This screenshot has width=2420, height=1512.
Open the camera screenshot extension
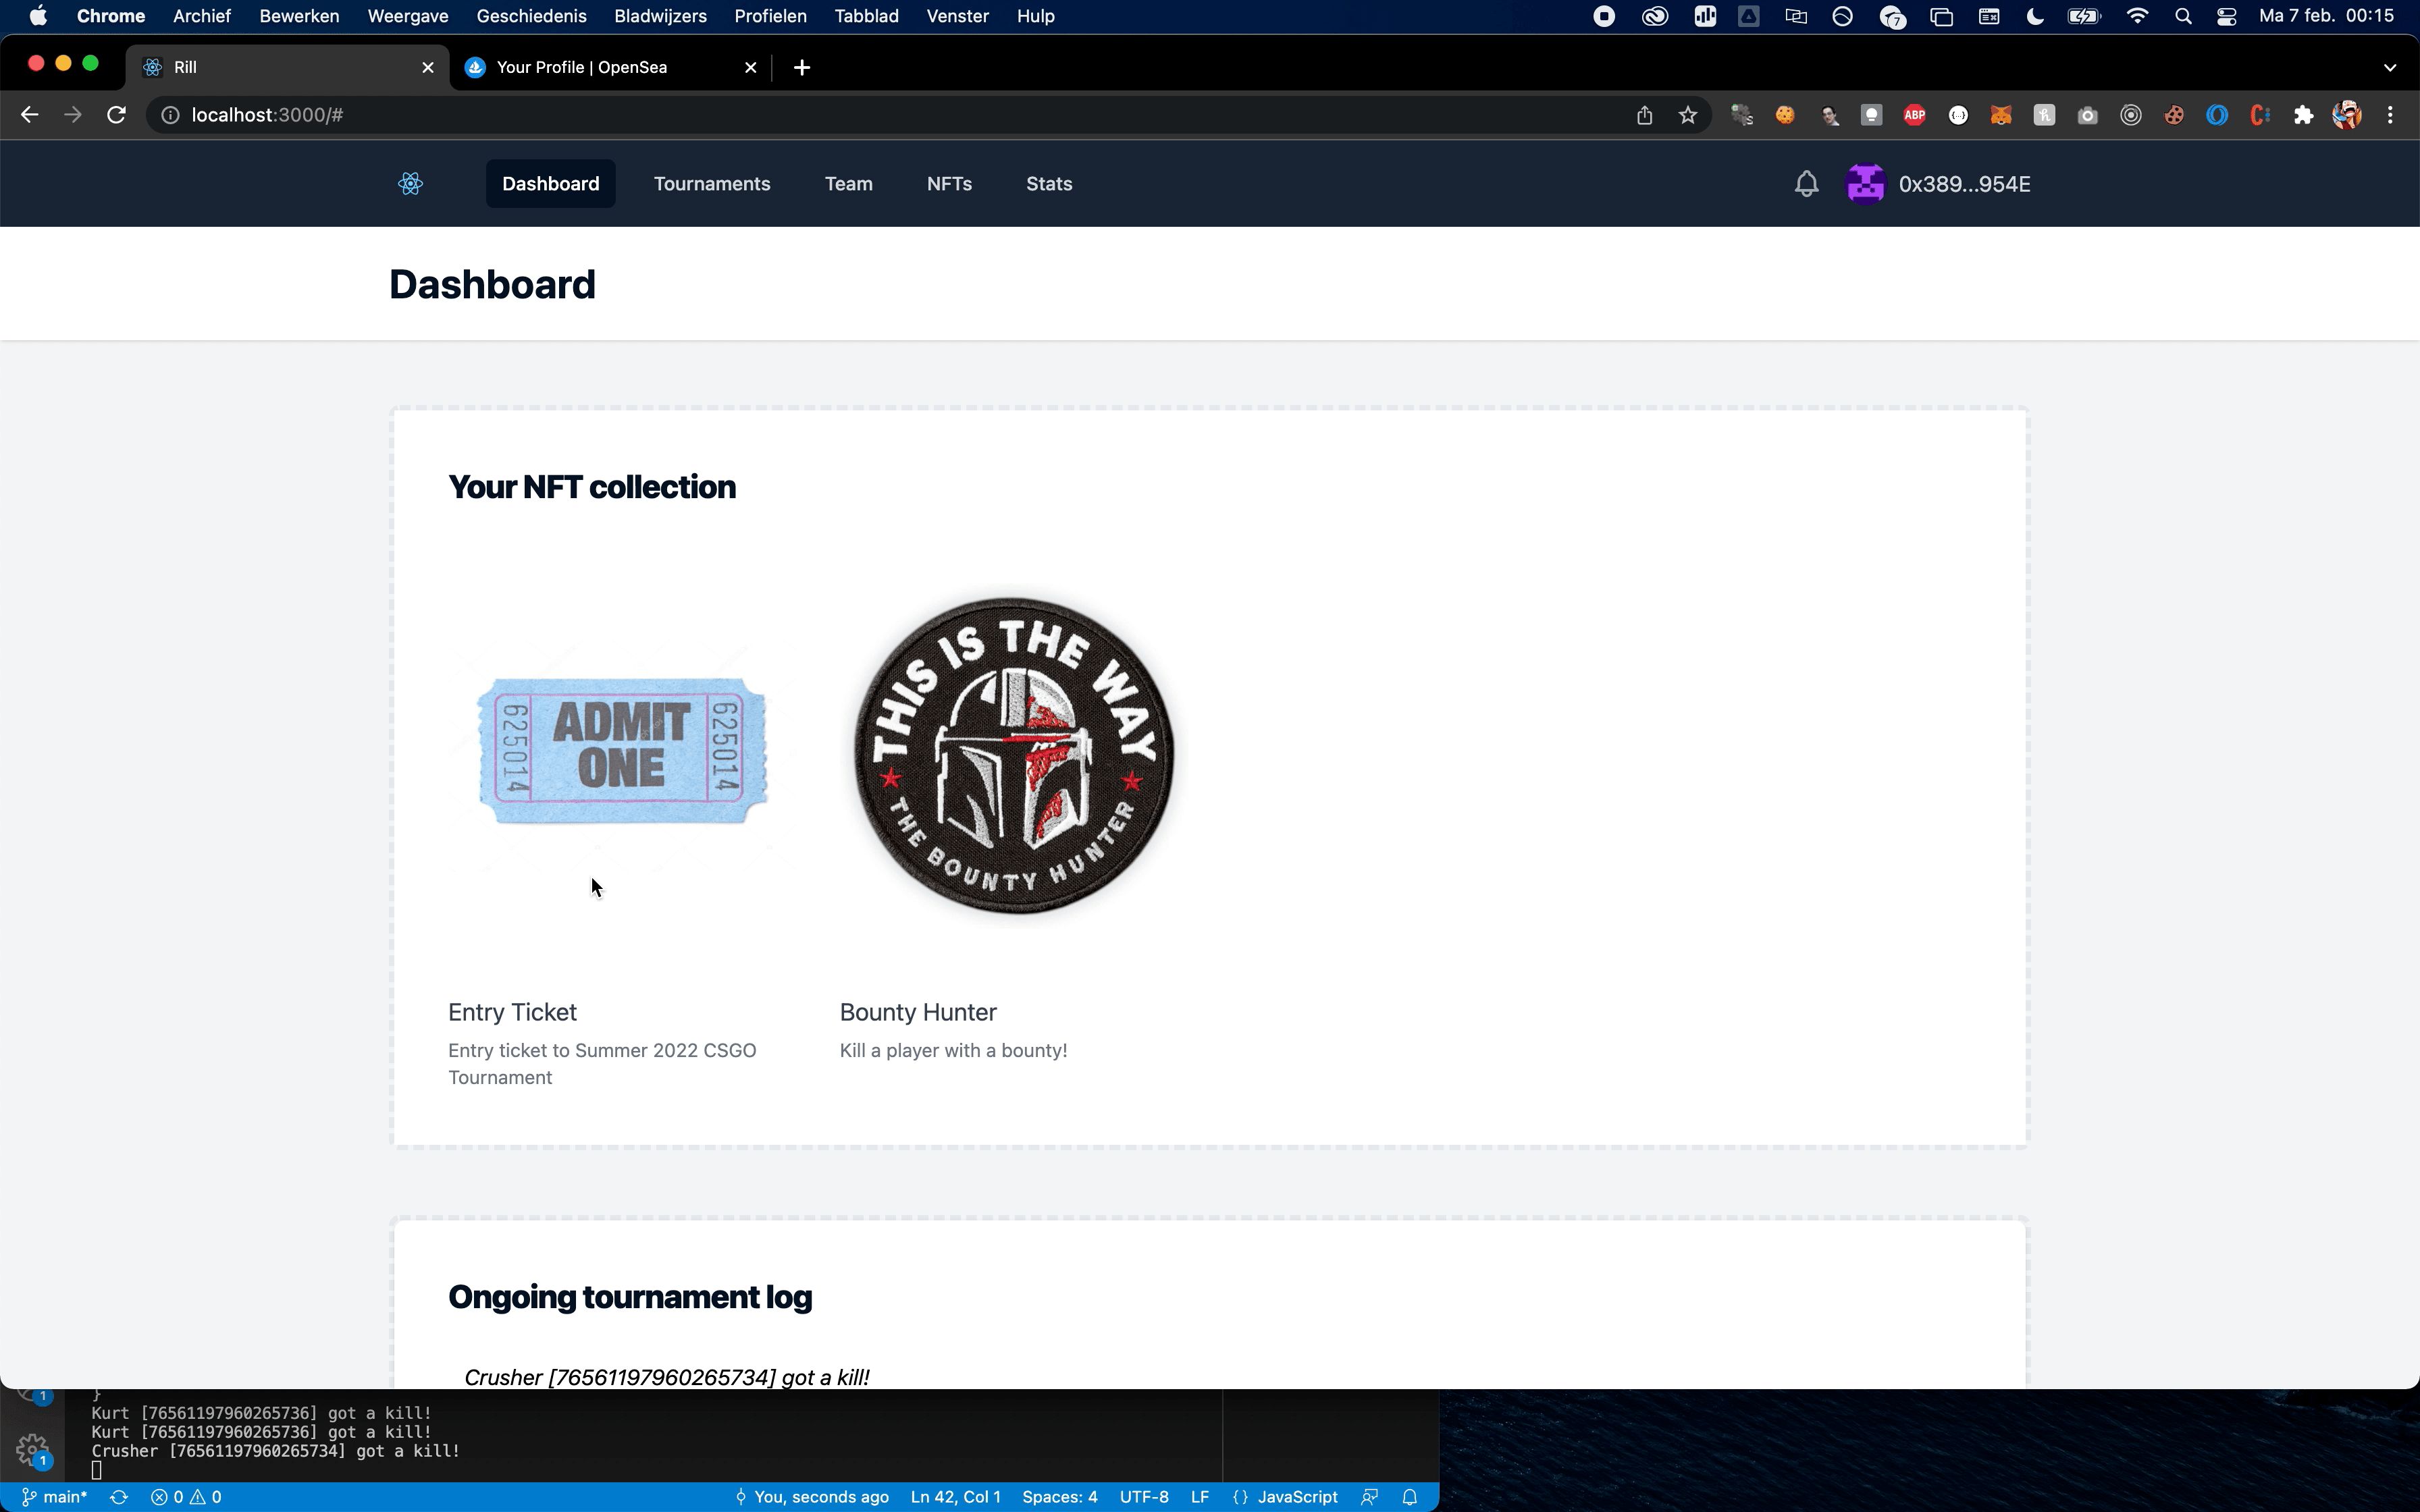tap(2087, 115)
